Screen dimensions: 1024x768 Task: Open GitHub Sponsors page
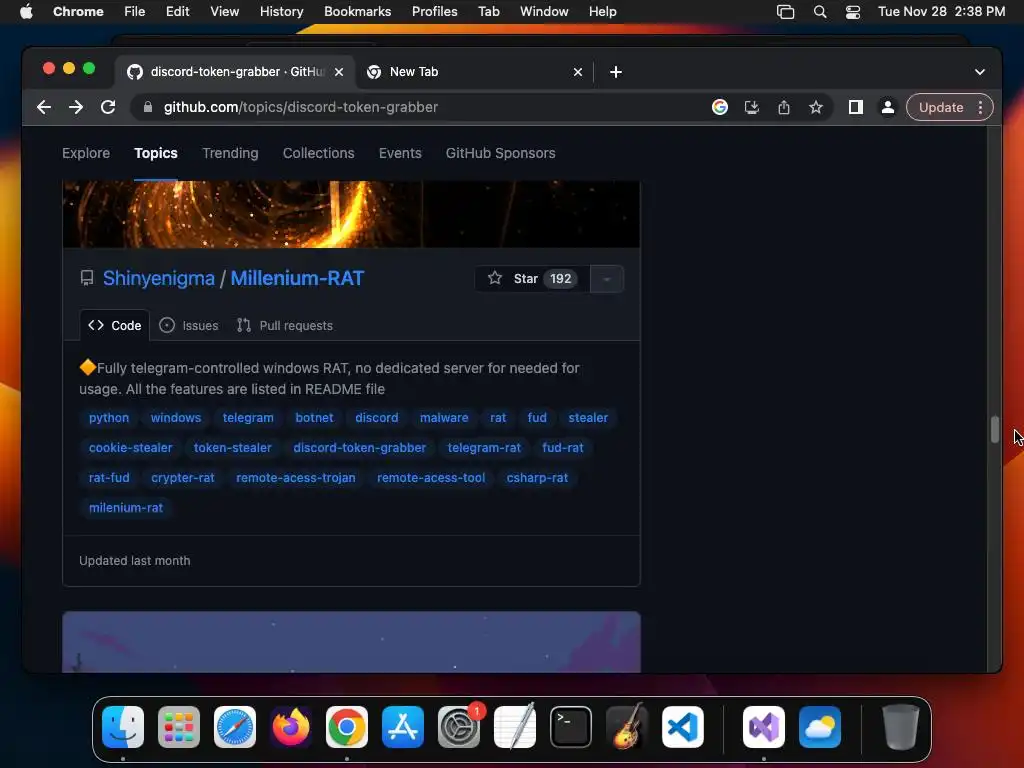click(501, 153)
